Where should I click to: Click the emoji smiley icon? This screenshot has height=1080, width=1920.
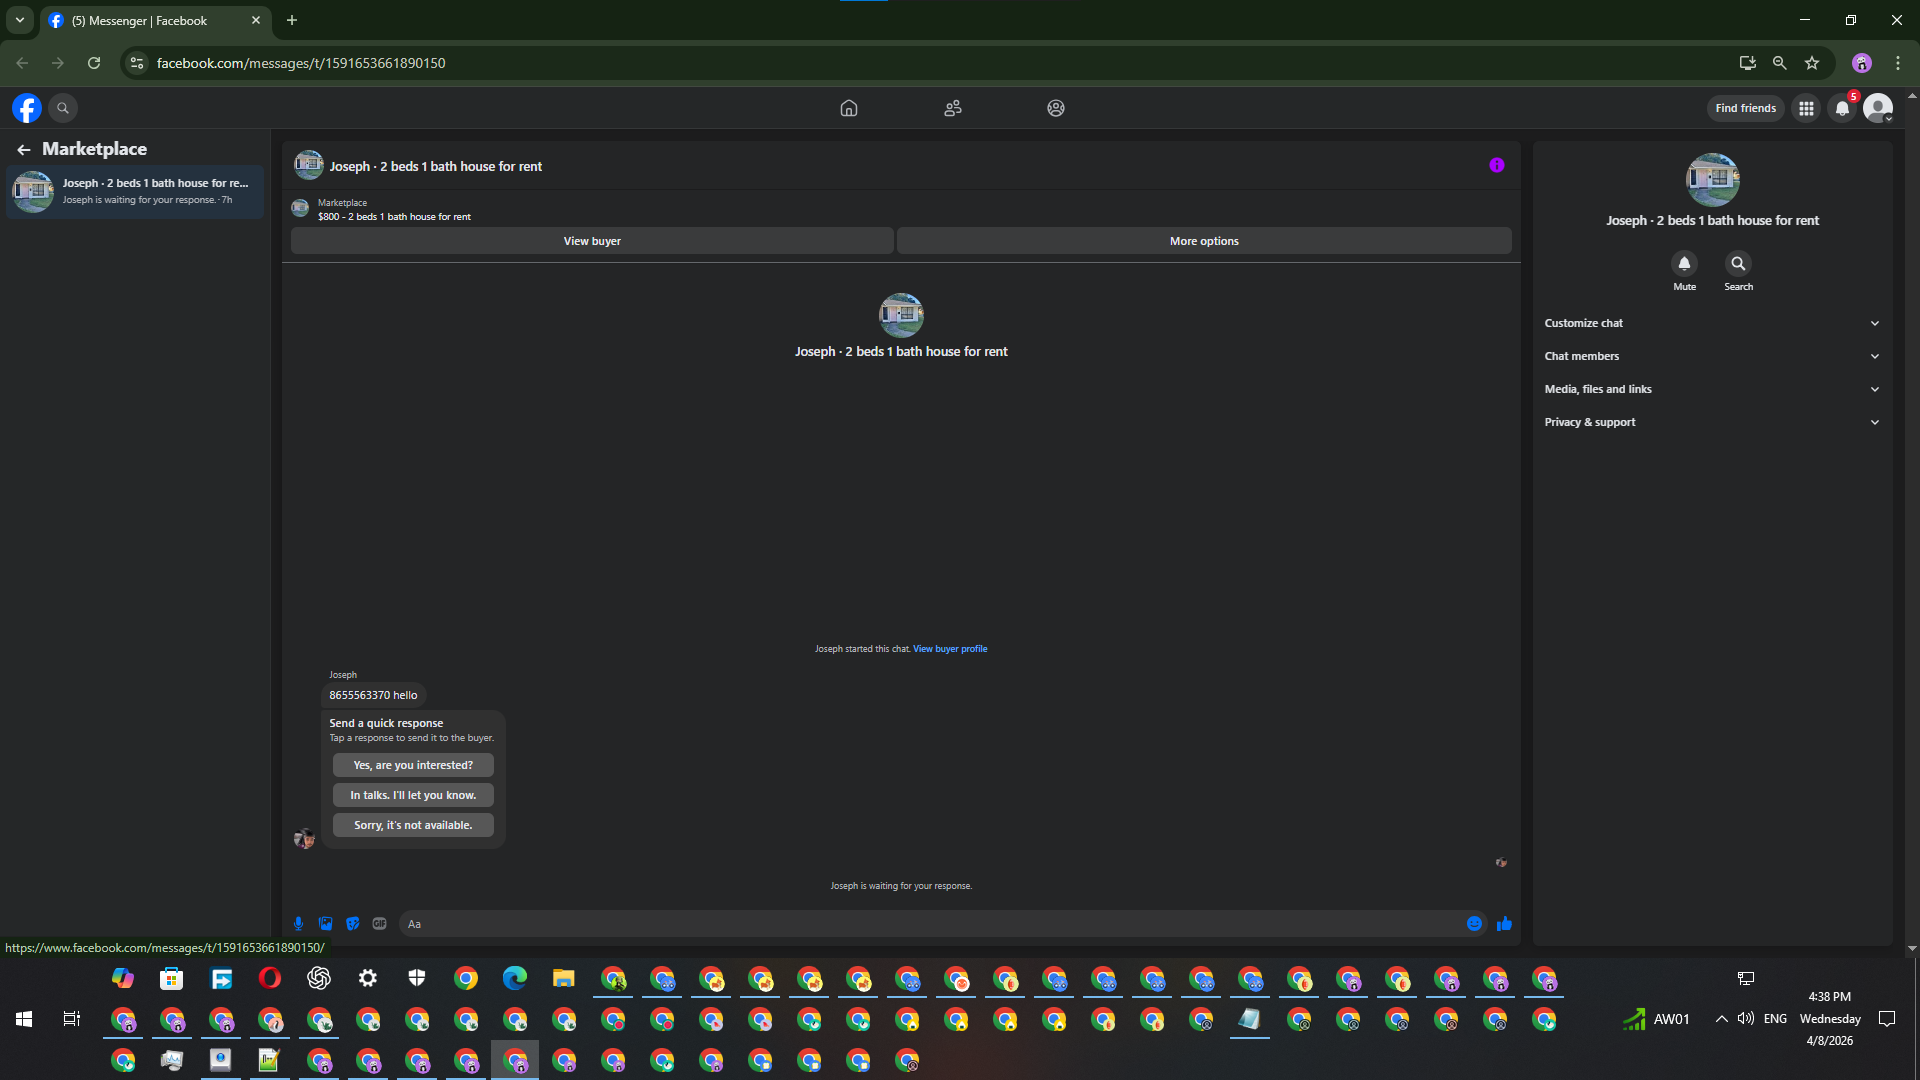[x=1474, y=924]
